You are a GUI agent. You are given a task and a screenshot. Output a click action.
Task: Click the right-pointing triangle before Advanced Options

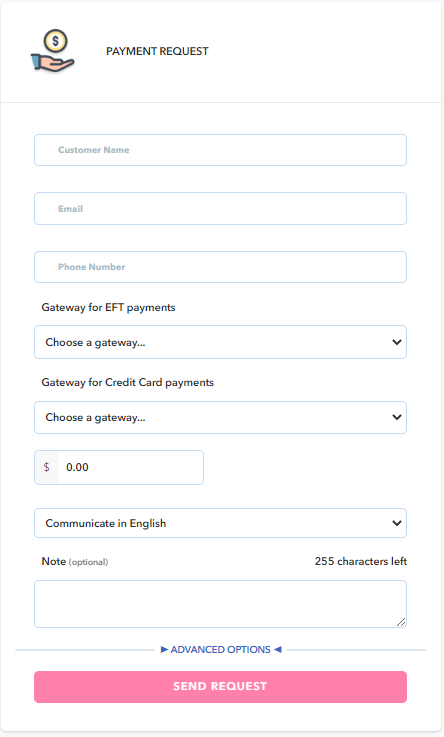click(x=164, y=650)
